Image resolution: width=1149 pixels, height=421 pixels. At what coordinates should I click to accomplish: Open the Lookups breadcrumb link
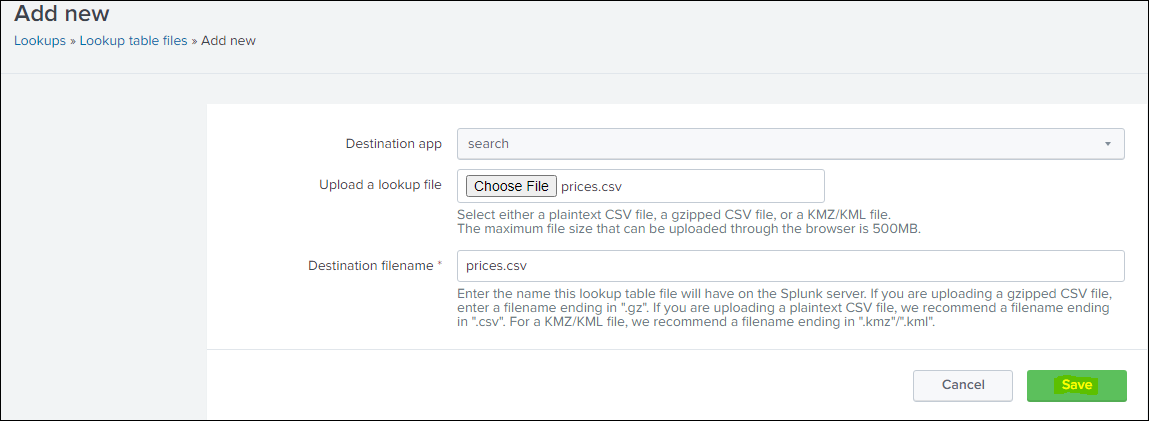pyautogui.click(x=39, y=41)
